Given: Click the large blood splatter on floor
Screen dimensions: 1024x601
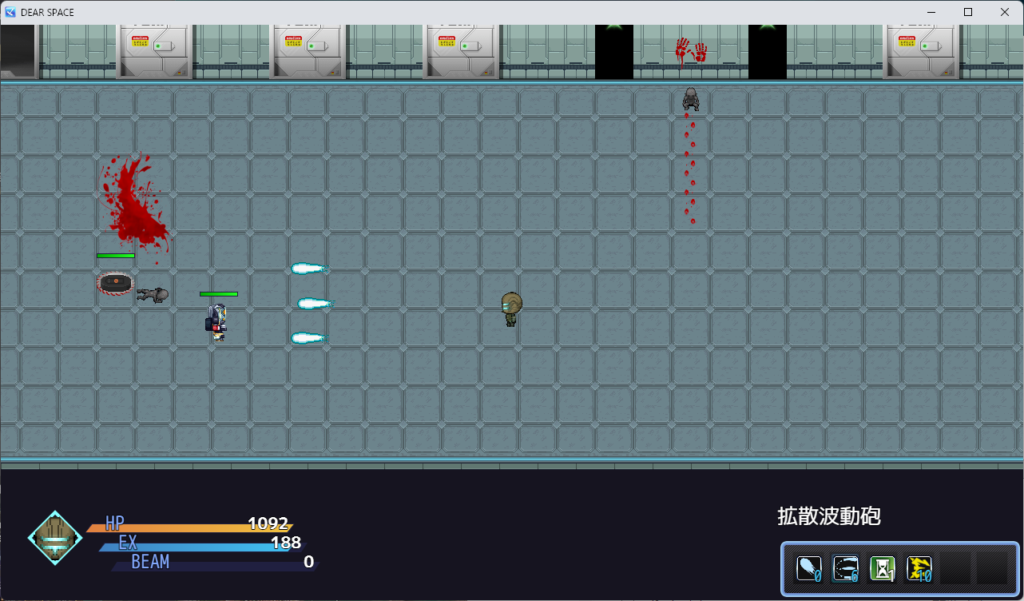Looking at the screenshot, I should click(133, 202).
